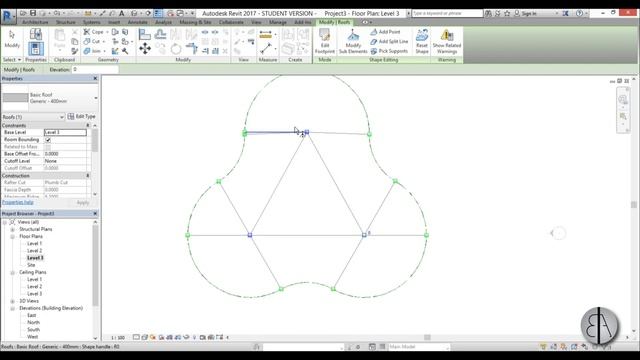Collapse the Ceiling Plans tree node
Viewport: 640px width, 360px height.
pyautogui.click(x=13, y=272)
